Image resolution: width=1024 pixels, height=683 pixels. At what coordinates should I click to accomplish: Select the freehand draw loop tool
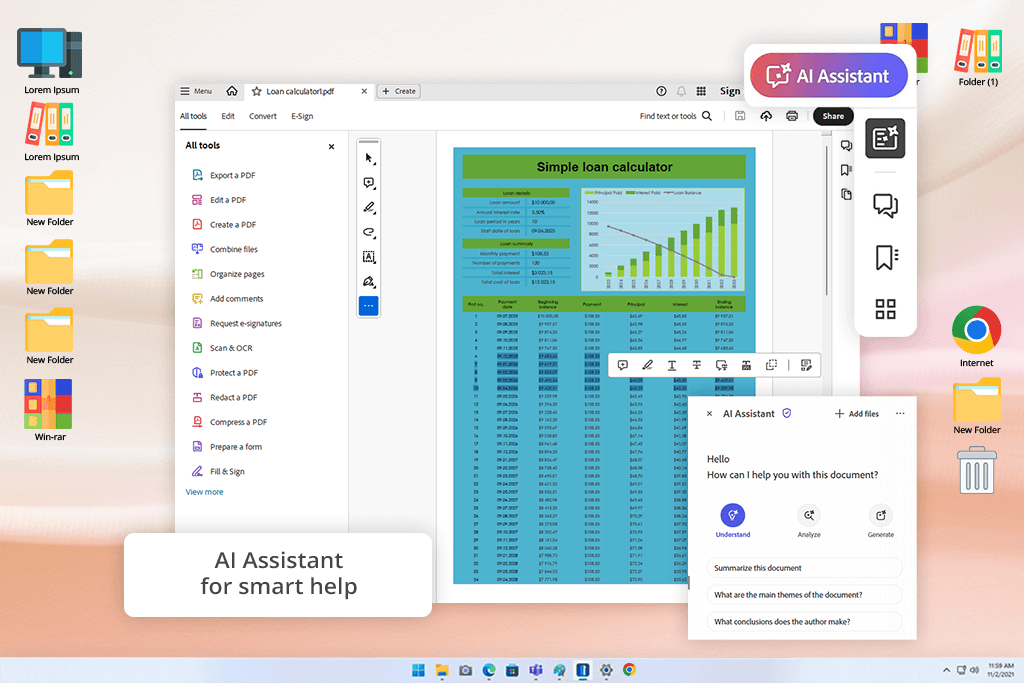pos(369,232)
